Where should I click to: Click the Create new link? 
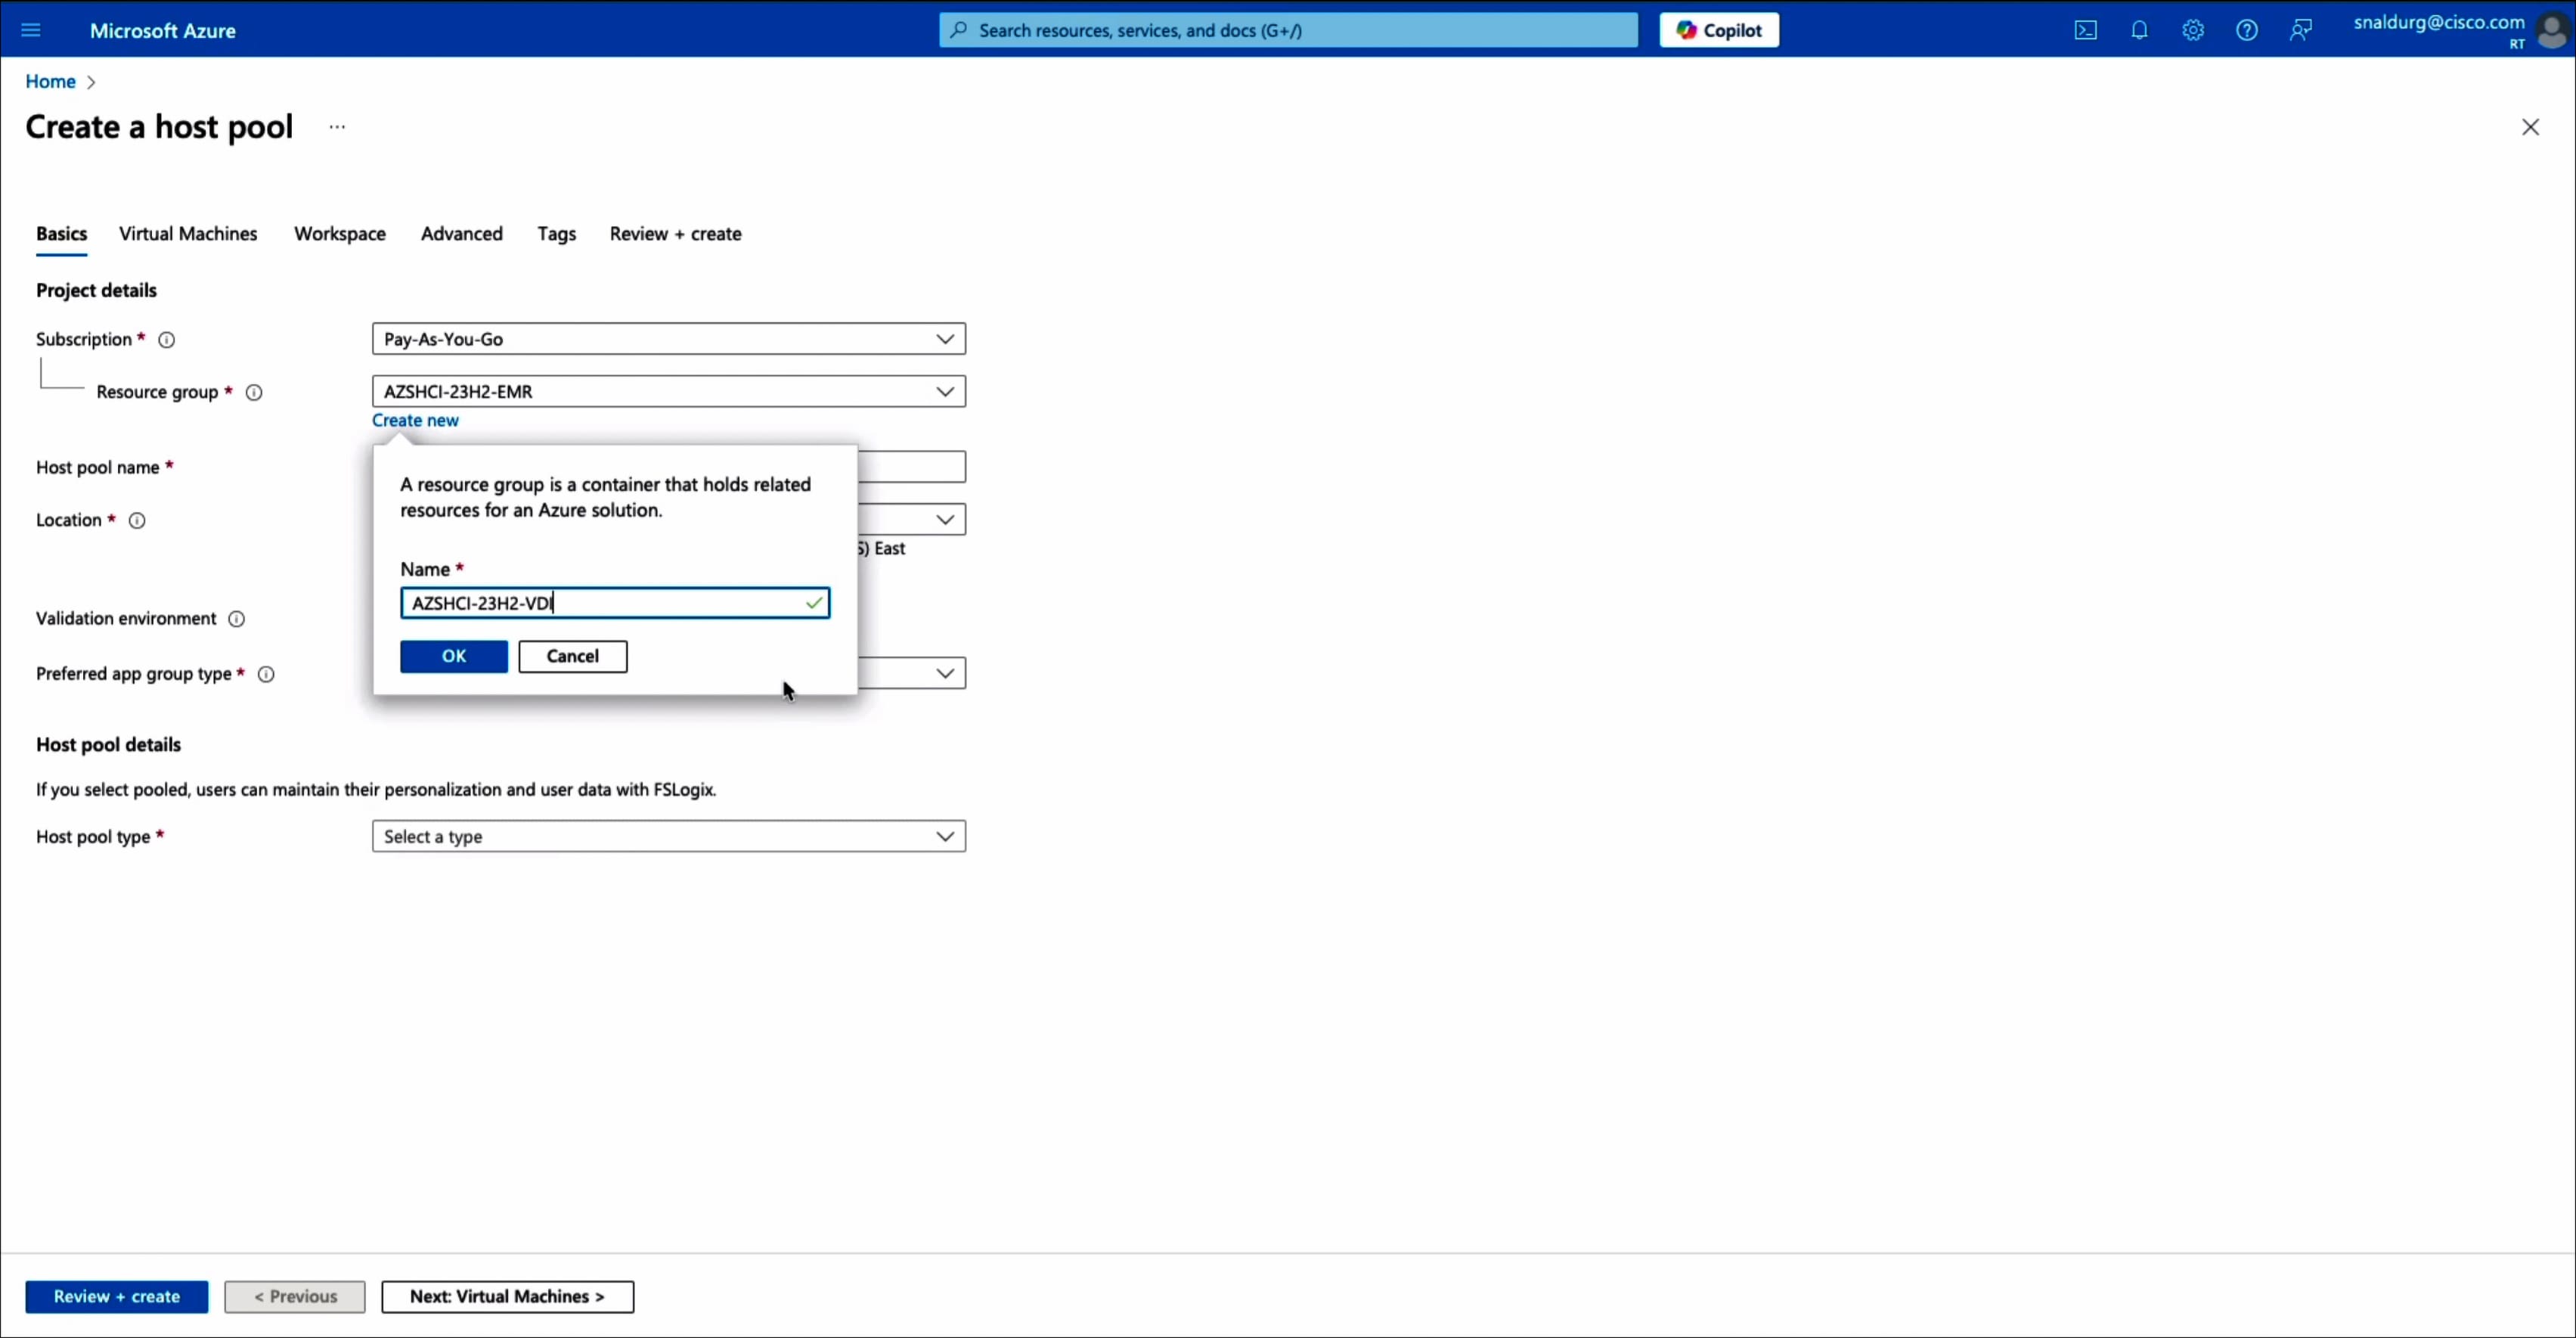point(415,420)
